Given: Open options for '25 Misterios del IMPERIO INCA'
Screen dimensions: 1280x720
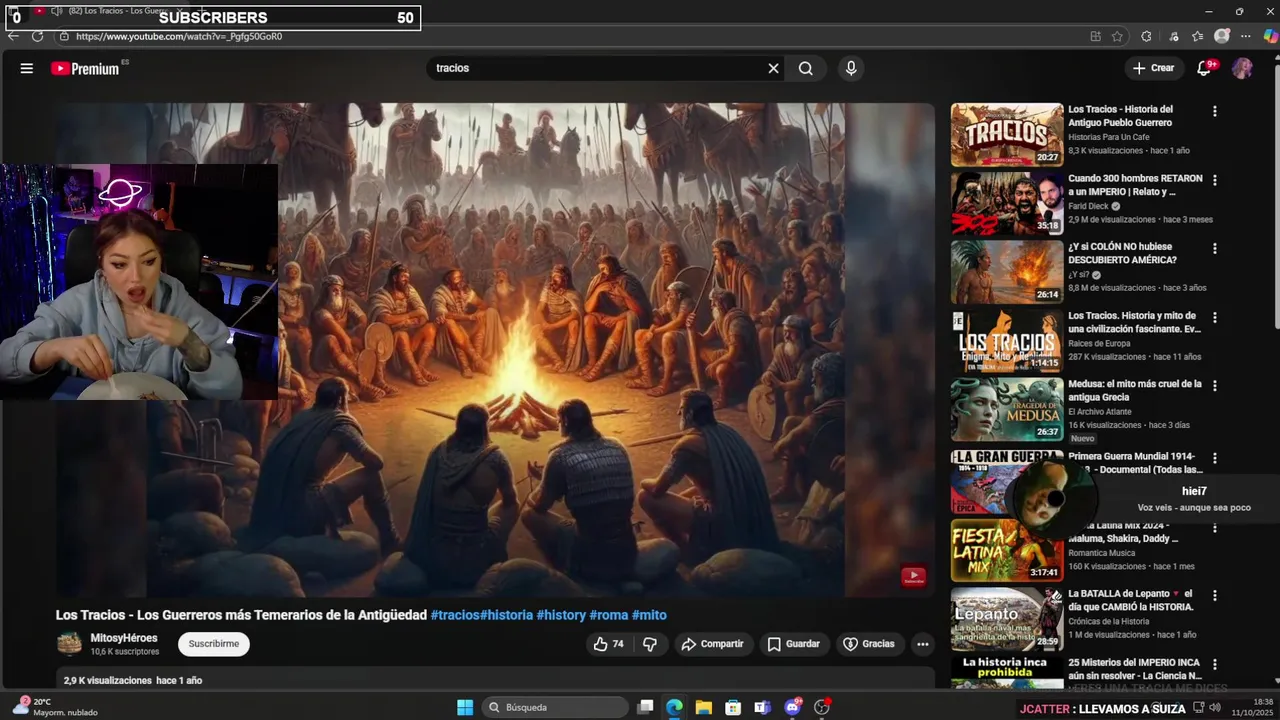Looking at the screenshot, I should pos(1215,664).
